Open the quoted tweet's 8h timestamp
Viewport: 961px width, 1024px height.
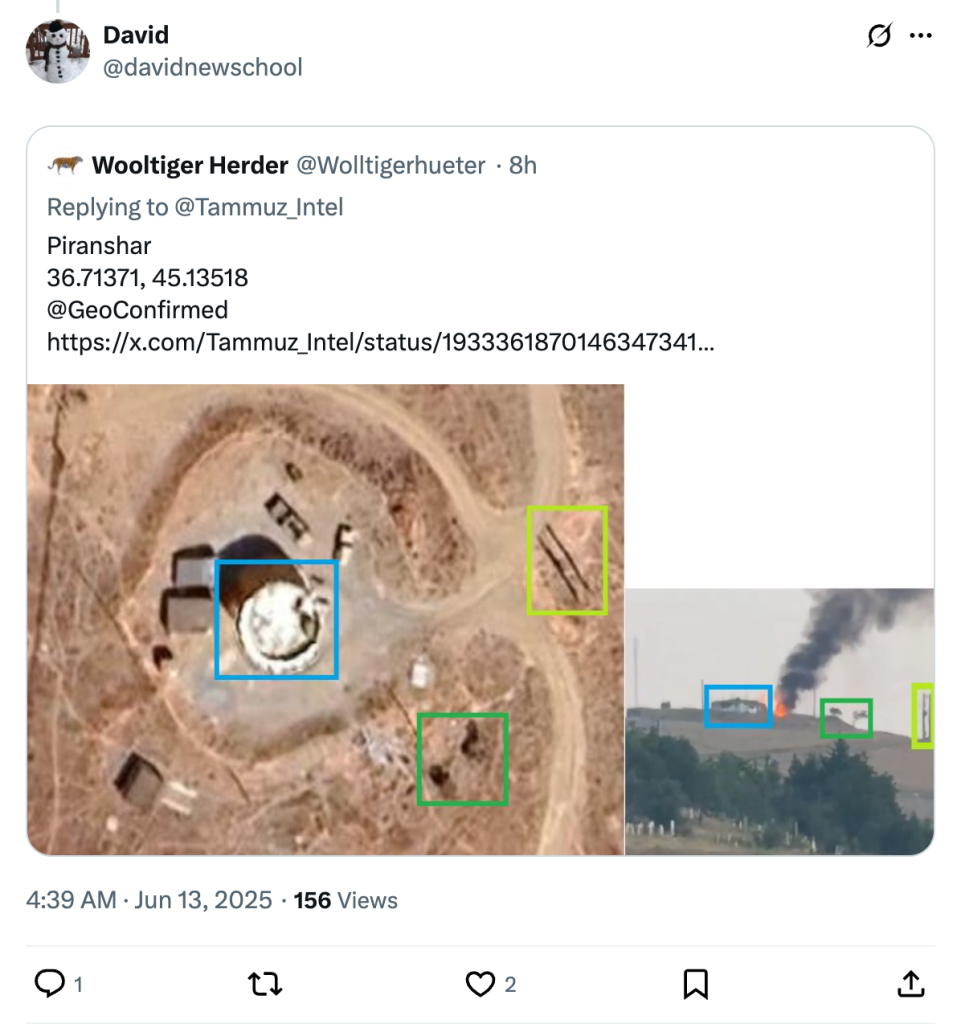coord(523,166)
